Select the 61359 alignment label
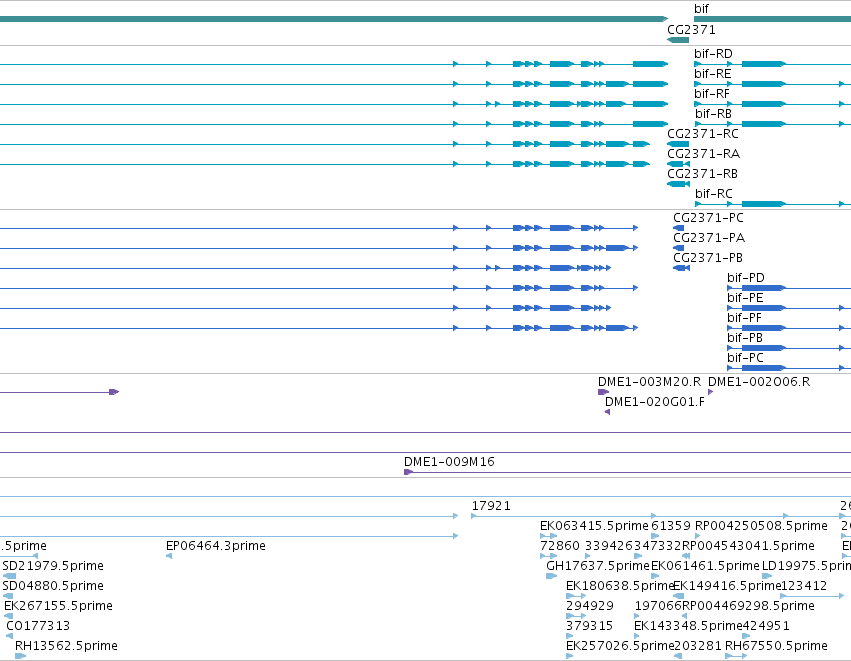 pyautogui.click(x=671, y=526)
